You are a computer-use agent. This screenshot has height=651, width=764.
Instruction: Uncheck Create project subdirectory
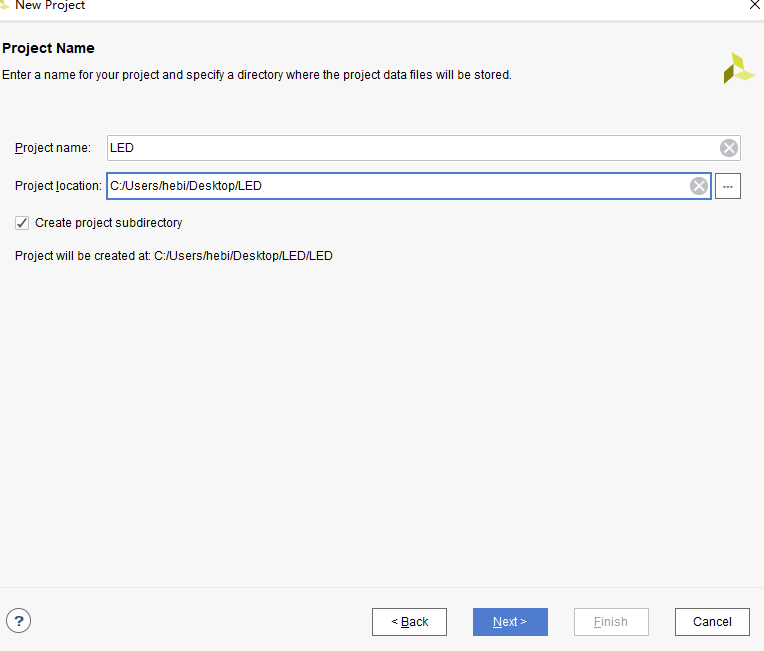point(22,223)
